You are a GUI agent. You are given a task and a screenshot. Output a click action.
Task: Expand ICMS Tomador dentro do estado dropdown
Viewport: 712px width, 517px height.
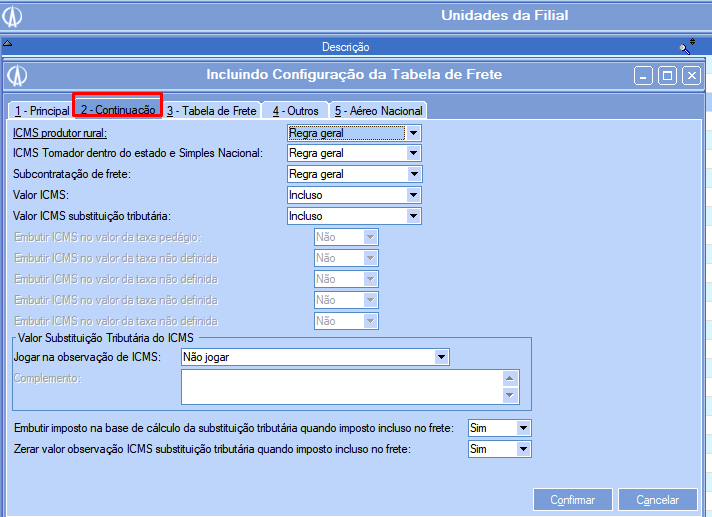pyautogui.click(x=414, y=153)
